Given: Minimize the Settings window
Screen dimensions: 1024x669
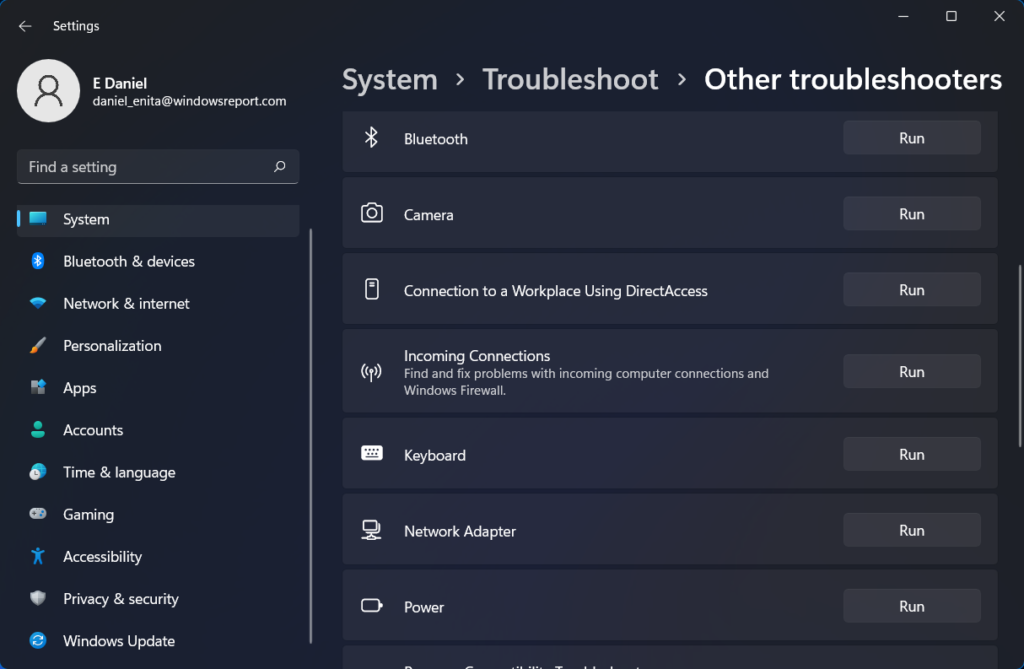Looking at the screenshot, I should [x=903, y=16].
